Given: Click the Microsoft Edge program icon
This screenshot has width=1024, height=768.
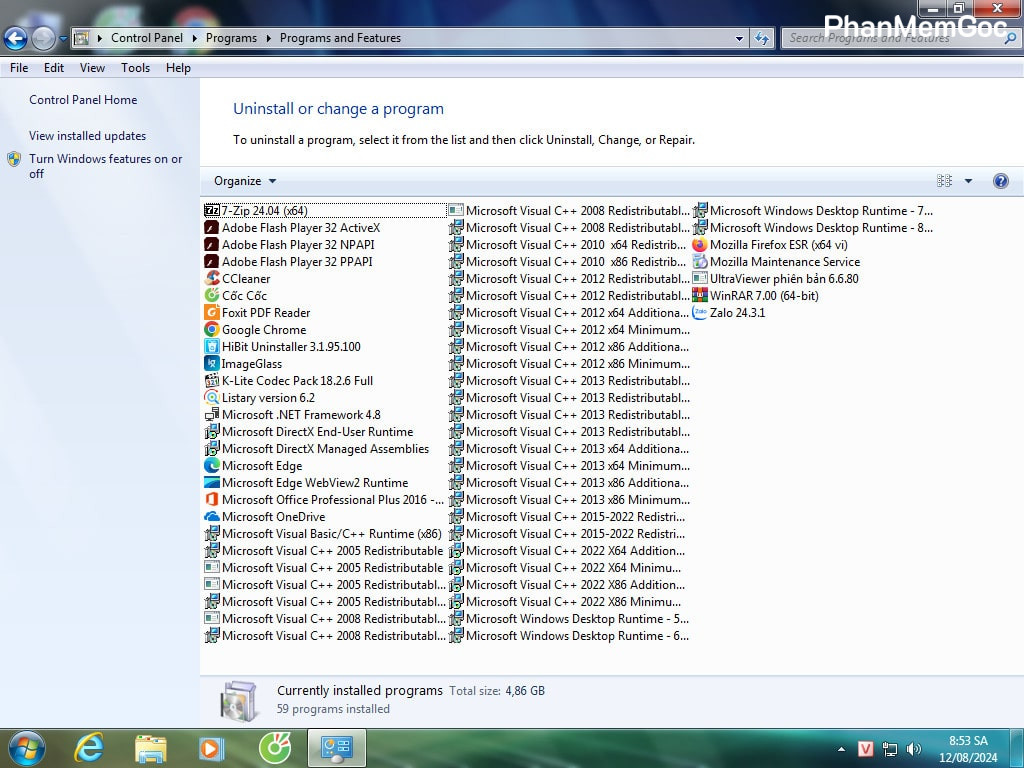Looking at the screenshot, I should (x=212, y=466).
